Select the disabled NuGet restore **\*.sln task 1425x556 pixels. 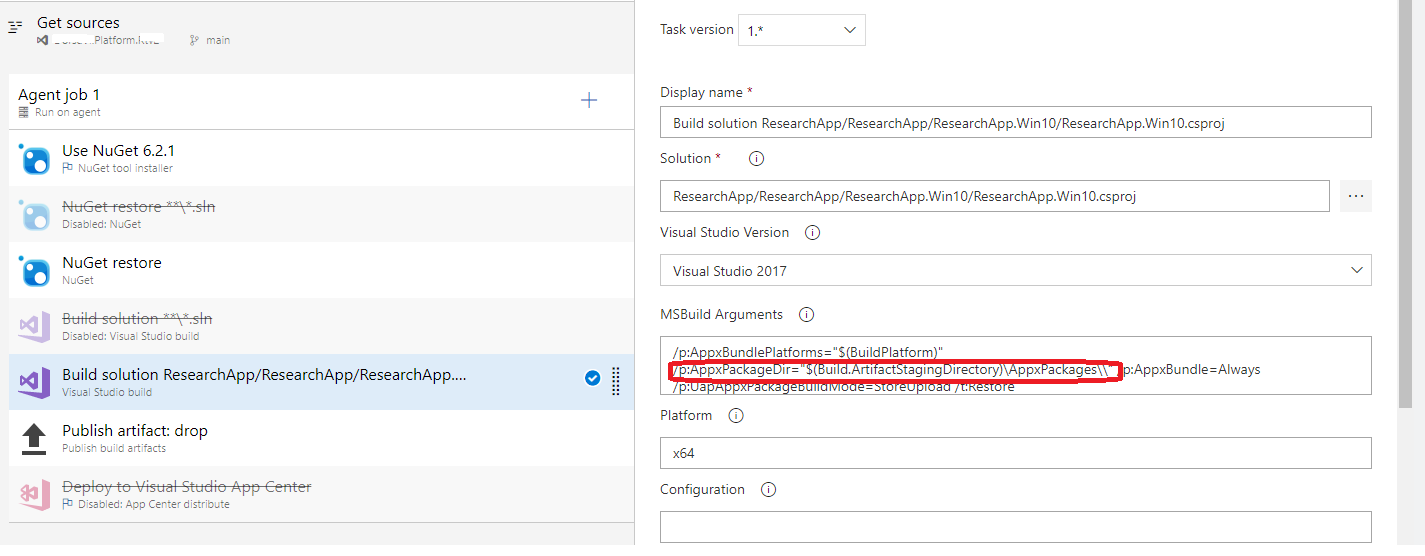coord(321,214)
